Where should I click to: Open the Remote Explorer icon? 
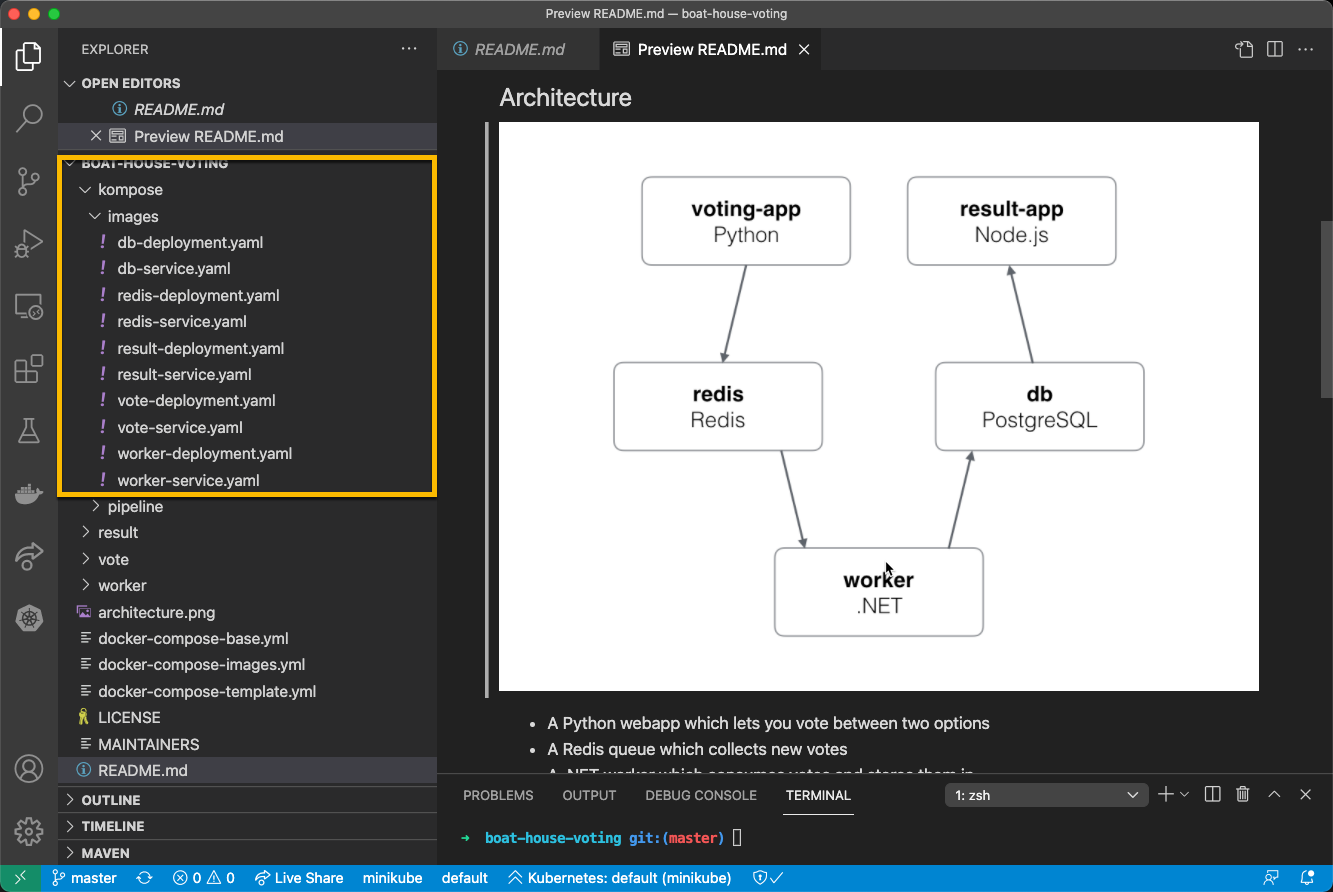coord(28,306)
